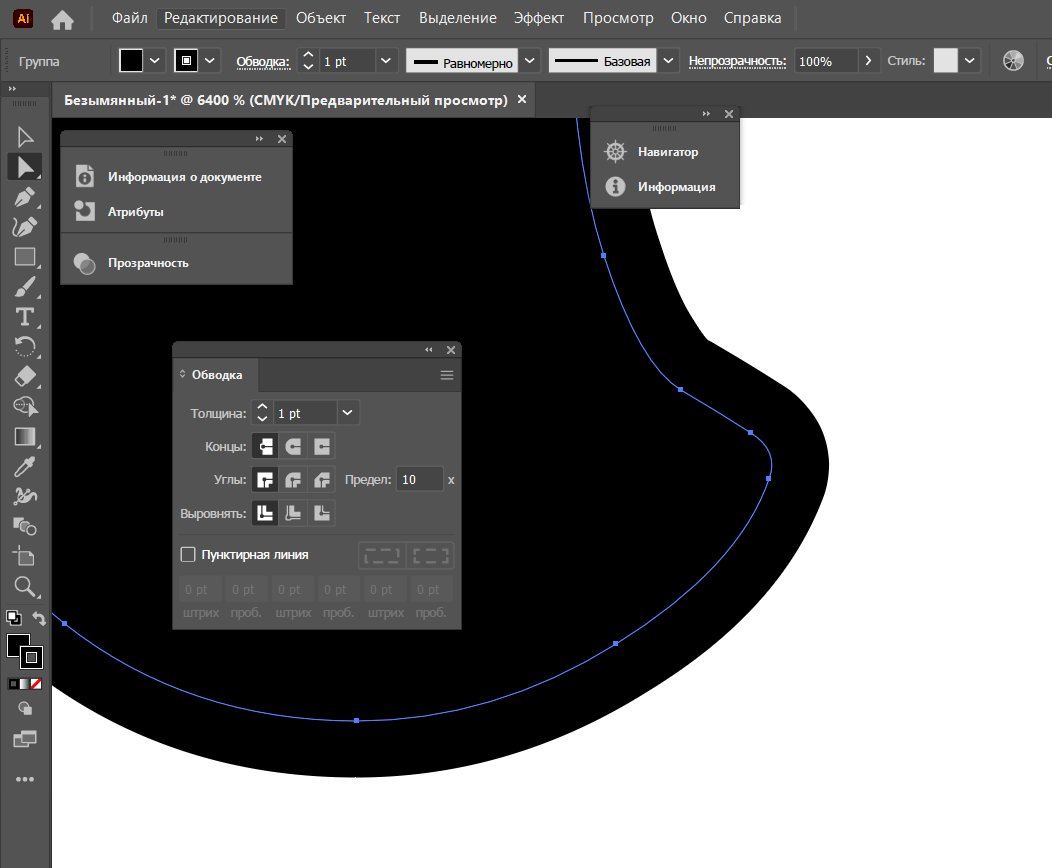
Task: Open the Информация о документе panel
Action: pos(184,177)
